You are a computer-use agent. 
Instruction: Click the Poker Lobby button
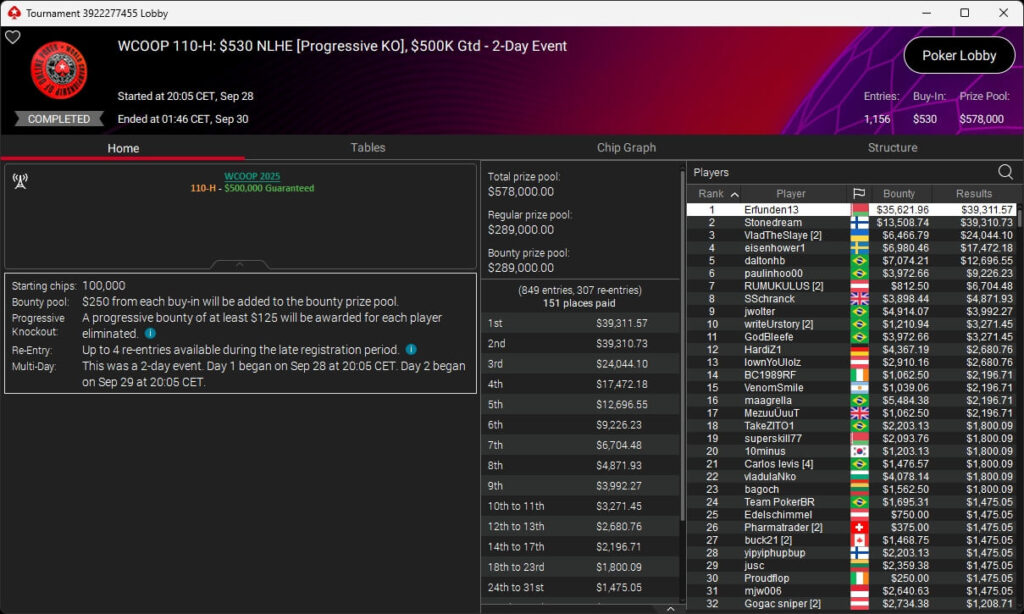click(x=959, y=56)
